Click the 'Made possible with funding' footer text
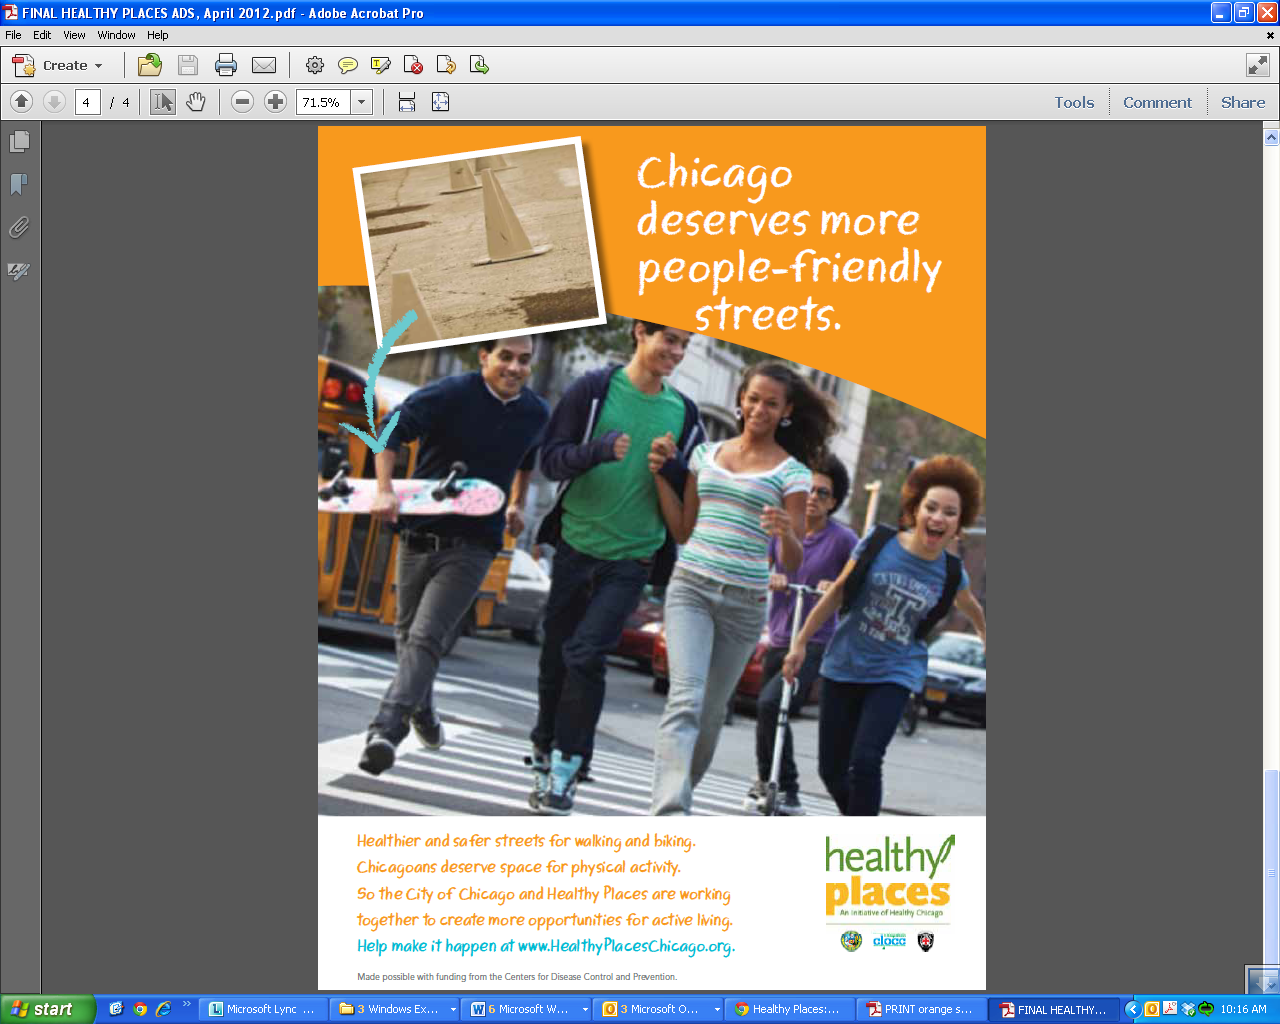Image resolution: width=1280 pixels, height=1024 pixels. pos(517,977)
